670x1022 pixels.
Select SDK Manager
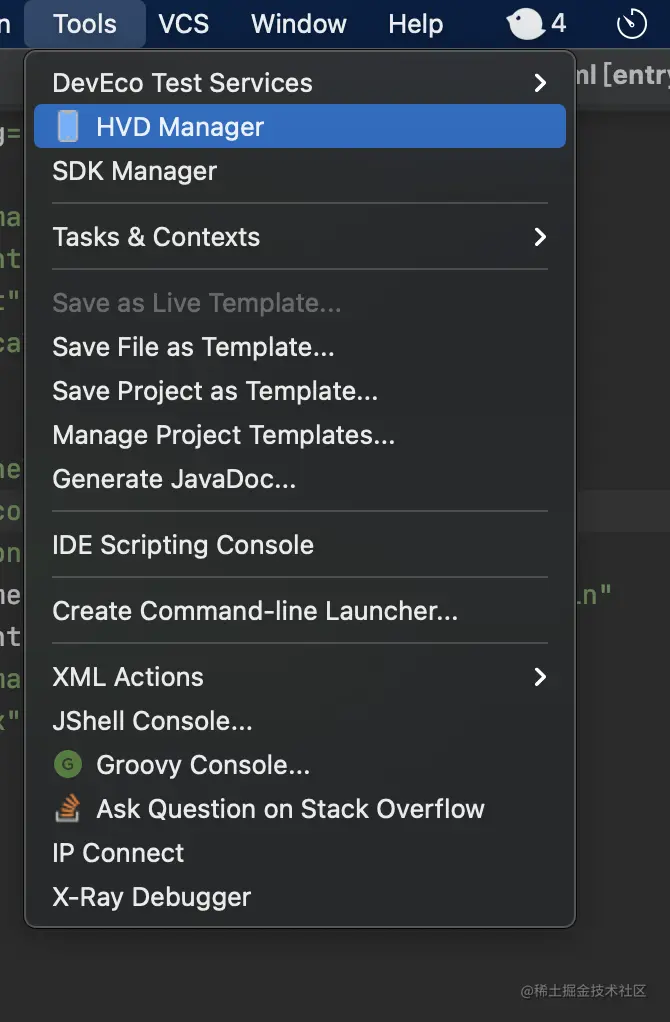click(135, 171)
